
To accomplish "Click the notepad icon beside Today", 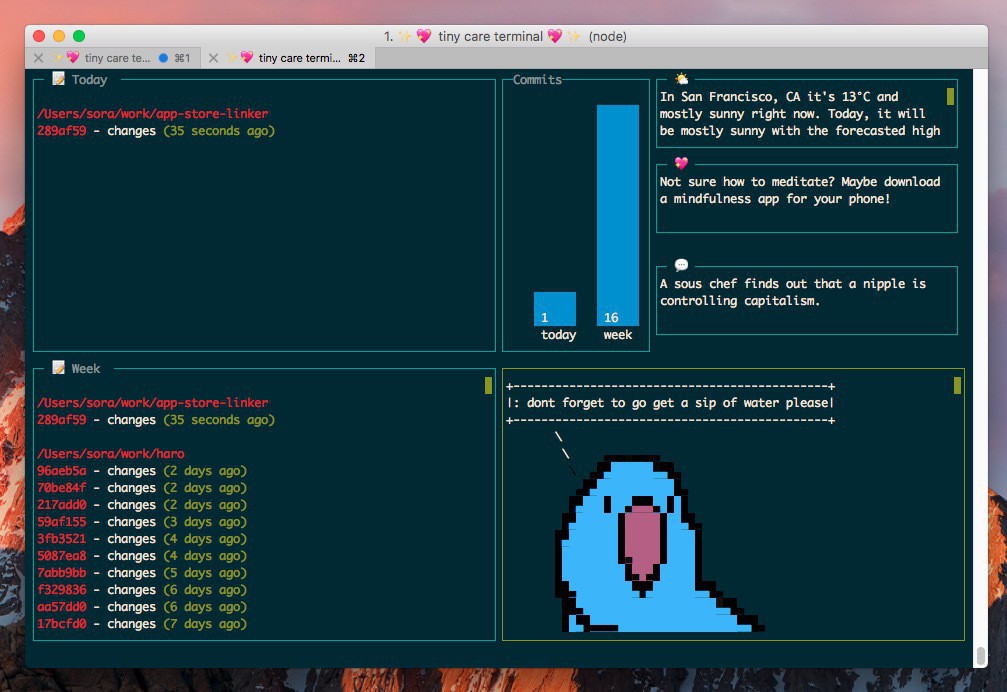I will (59, 79).
